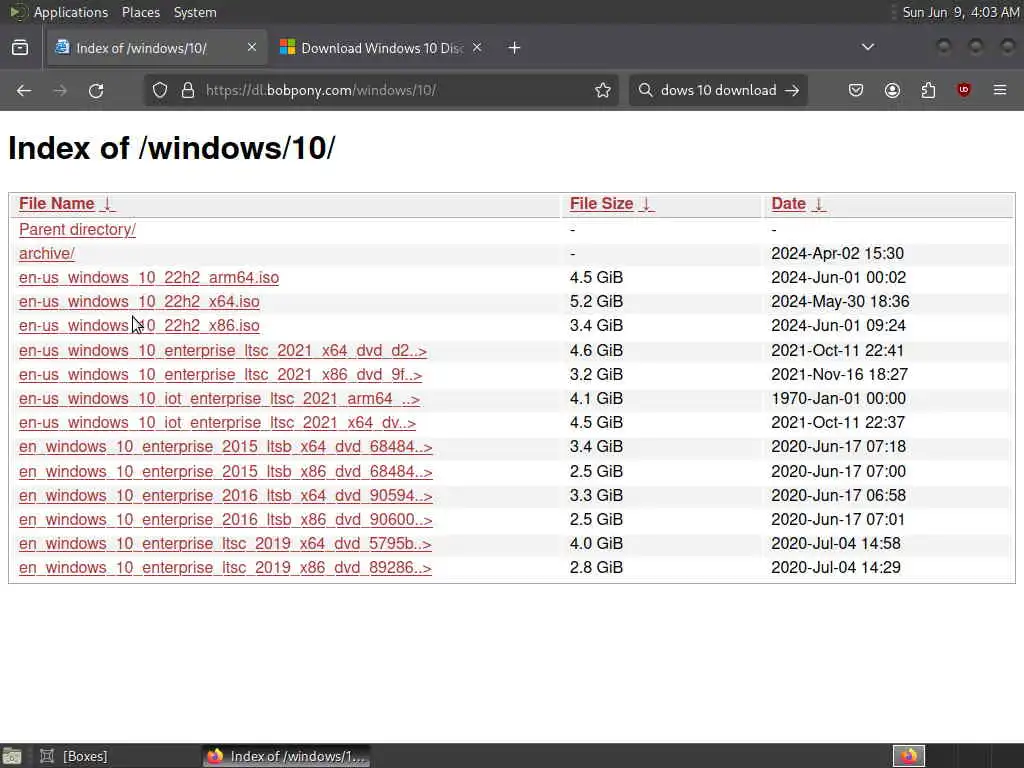This screenshot has height=768, width=1024.
Task: Switch to the Download Windows 10 Disc tab
Action: 381,48
